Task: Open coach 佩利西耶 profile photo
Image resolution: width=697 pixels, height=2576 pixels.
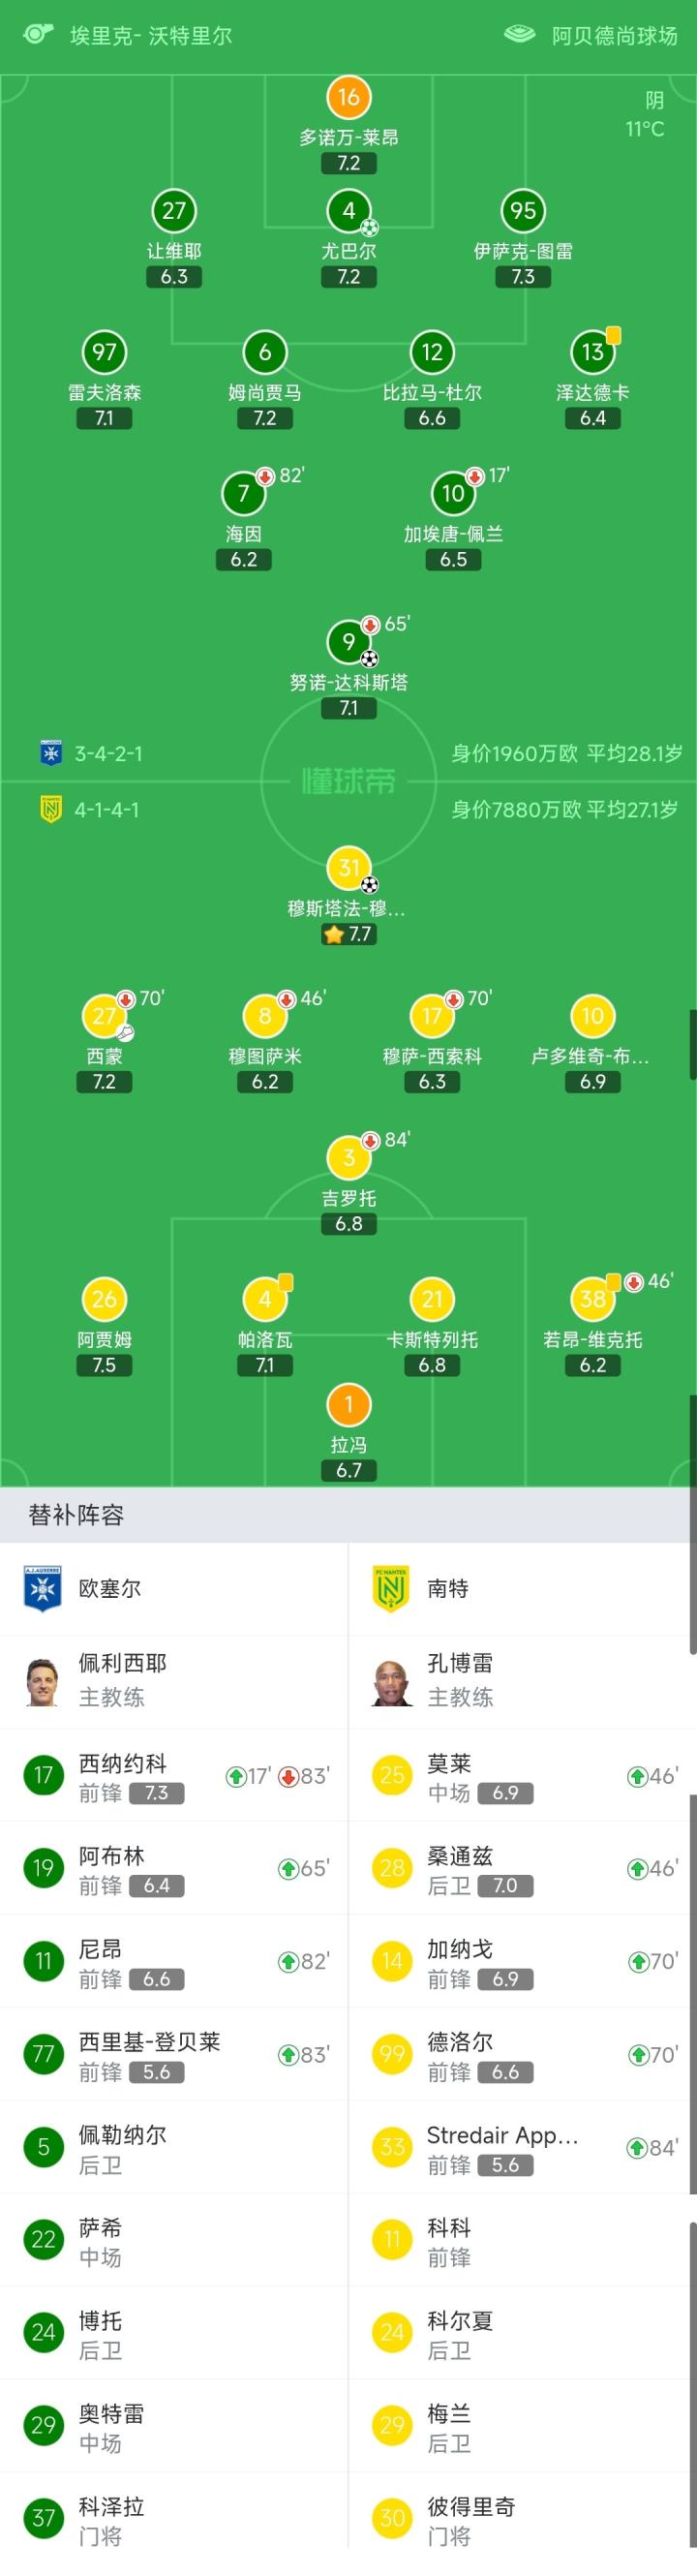Action: tap(42, 1681)
